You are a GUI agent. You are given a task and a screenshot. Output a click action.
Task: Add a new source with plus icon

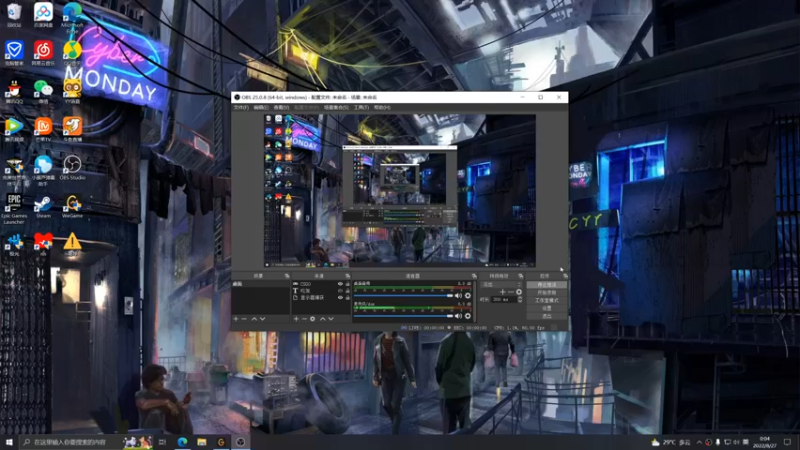pos(296,319)
